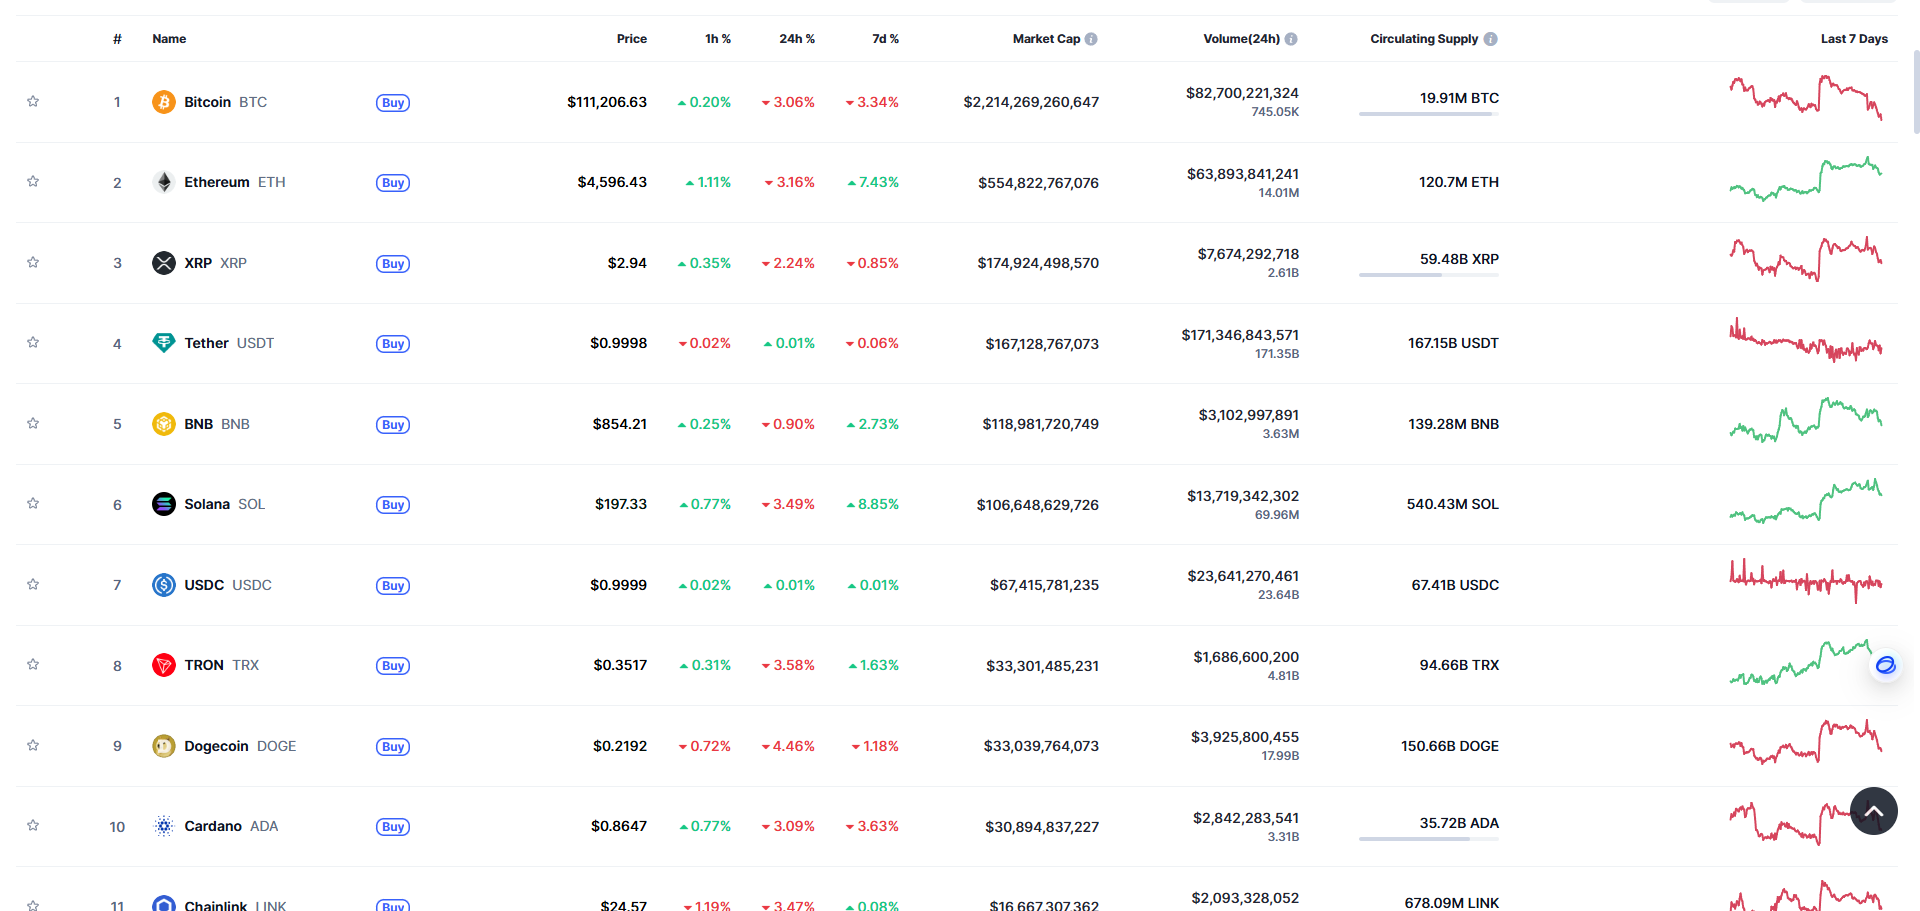Click the scroll-to-top arrow button
Screen dimensions: 1920x911
[x=1874, y=811]
